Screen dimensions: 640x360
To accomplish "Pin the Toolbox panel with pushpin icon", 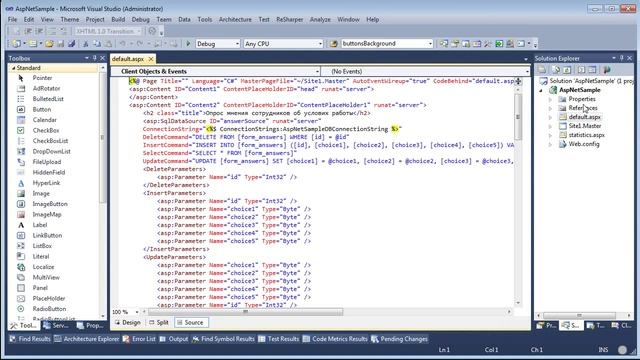I will tap(95, 58).
